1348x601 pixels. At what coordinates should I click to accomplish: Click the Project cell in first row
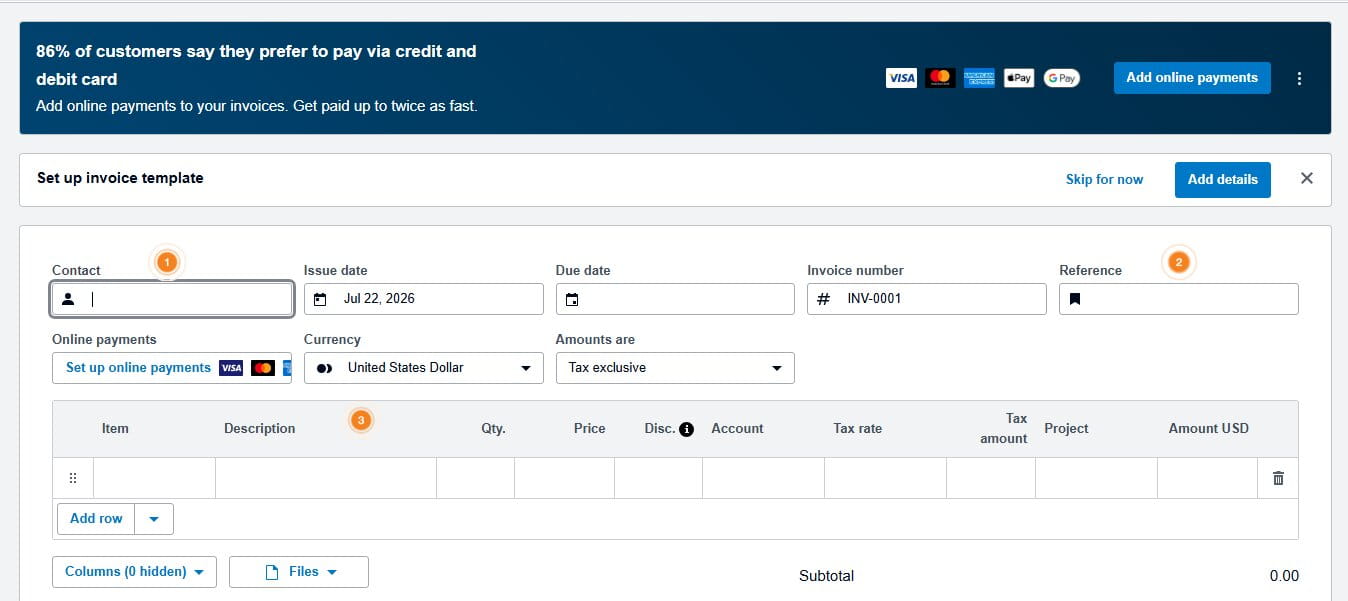pyautogui.click(x=1096, y=478)
